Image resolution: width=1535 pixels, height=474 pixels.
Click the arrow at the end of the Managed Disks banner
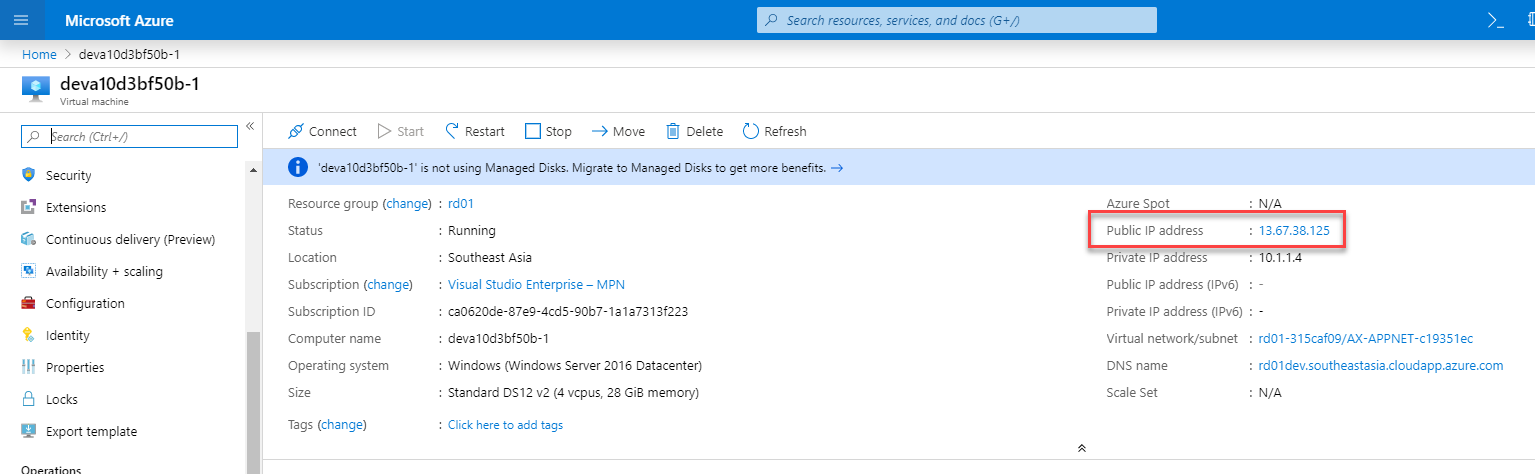tap(837, 168)
